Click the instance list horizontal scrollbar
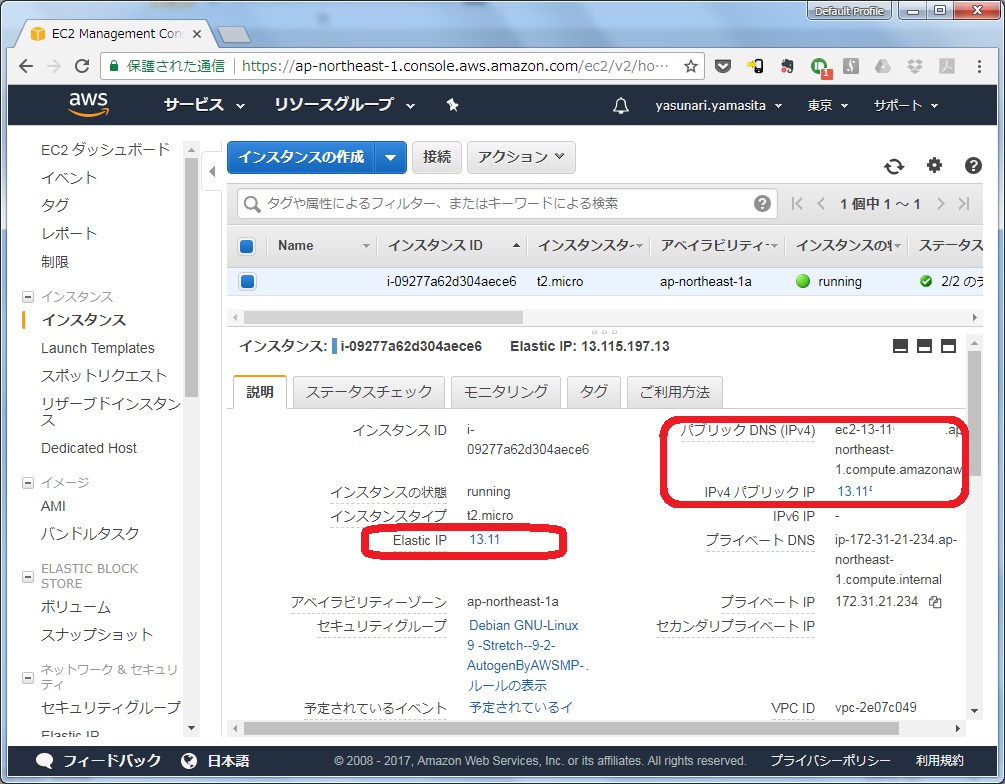This screenshot has width=1005, height=784. point(383,317)
